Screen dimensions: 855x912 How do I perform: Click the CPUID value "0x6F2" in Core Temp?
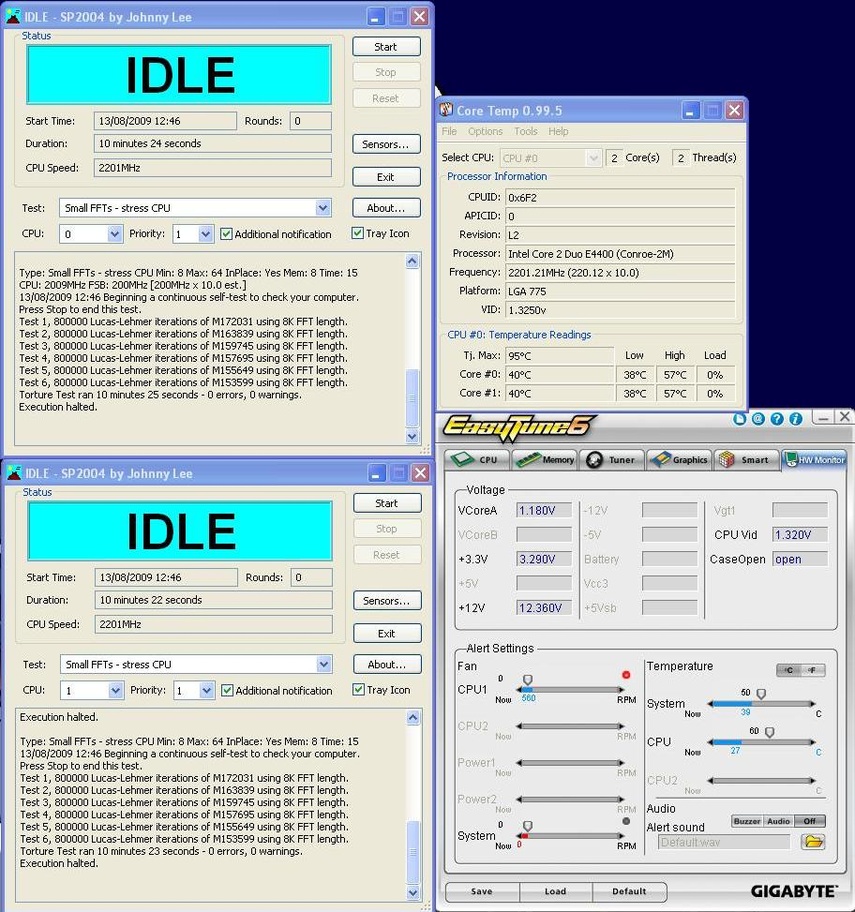tap(620, 198)
